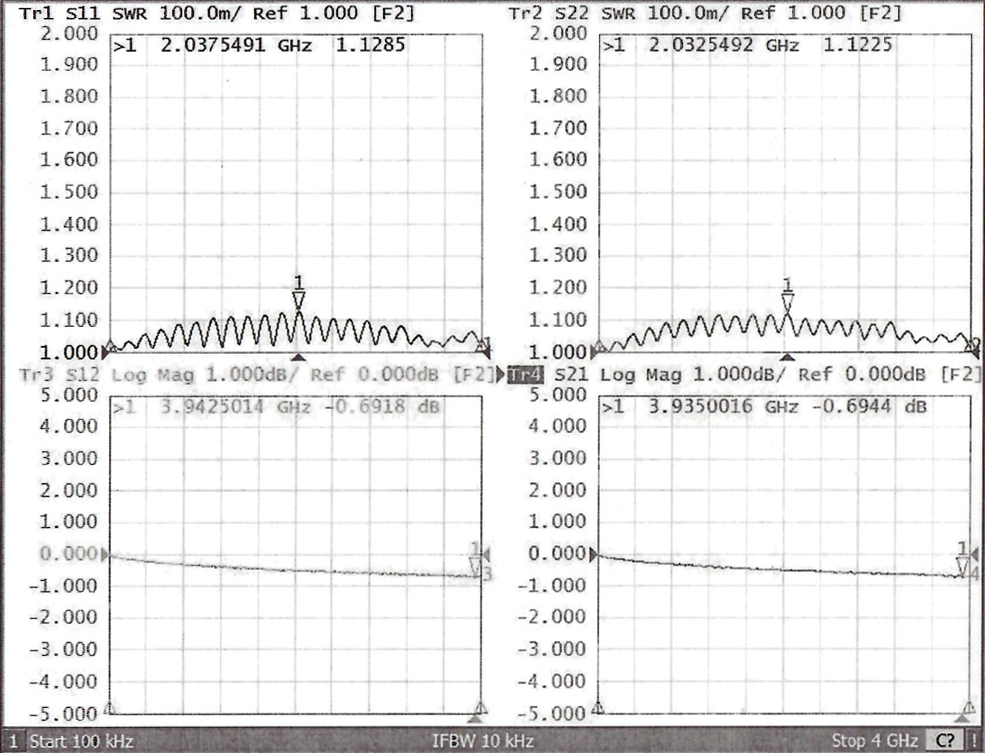Click the exclamation warning indicator in status bar
The height and width of the screenshot is (753, 985).
[x=973, y=742]
